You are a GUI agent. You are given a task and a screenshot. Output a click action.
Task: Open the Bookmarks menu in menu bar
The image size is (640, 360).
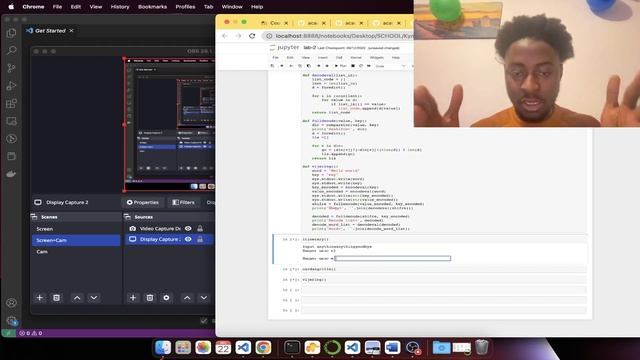pos(152,7)
